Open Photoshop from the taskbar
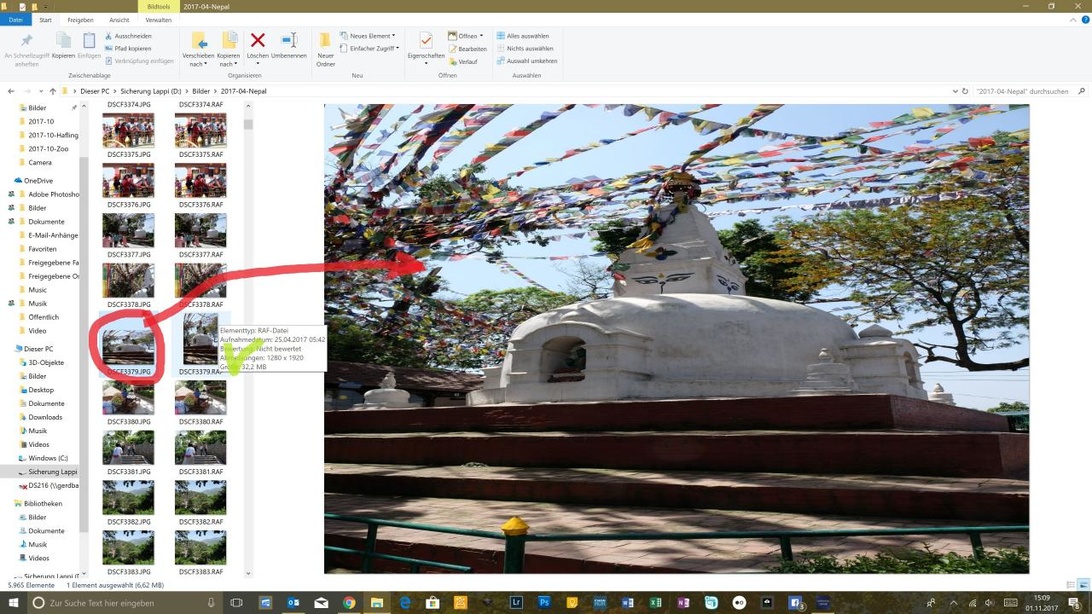Image resolution: width=1092 pixels, height=614 pixels. click(544, 603)
